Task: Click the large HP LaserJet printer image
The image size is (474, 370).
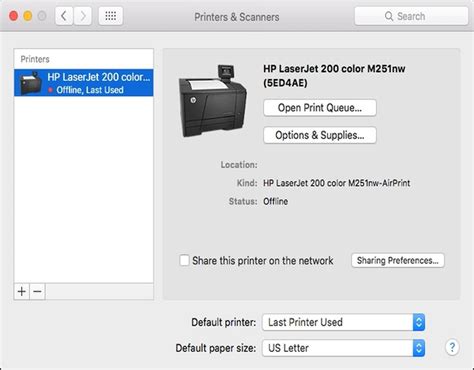Action: pyautogui.click(x=213, y=101)
